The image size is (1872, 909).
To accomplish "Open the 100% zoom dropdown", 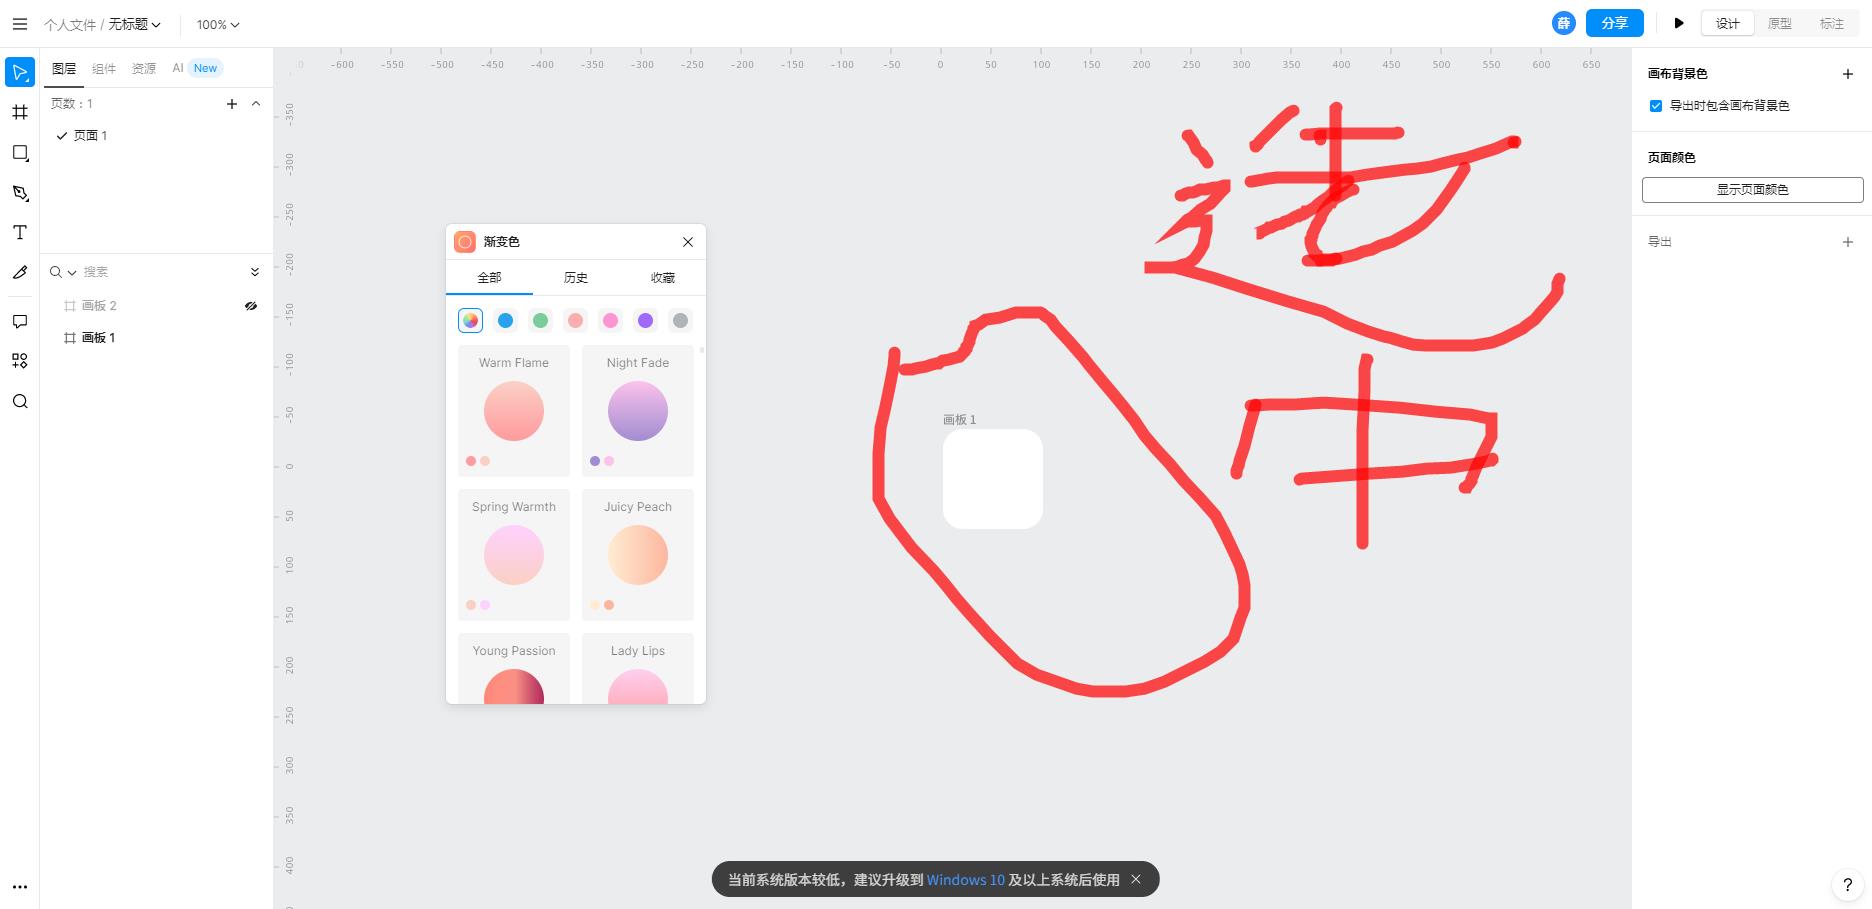I will click(217, 24).
